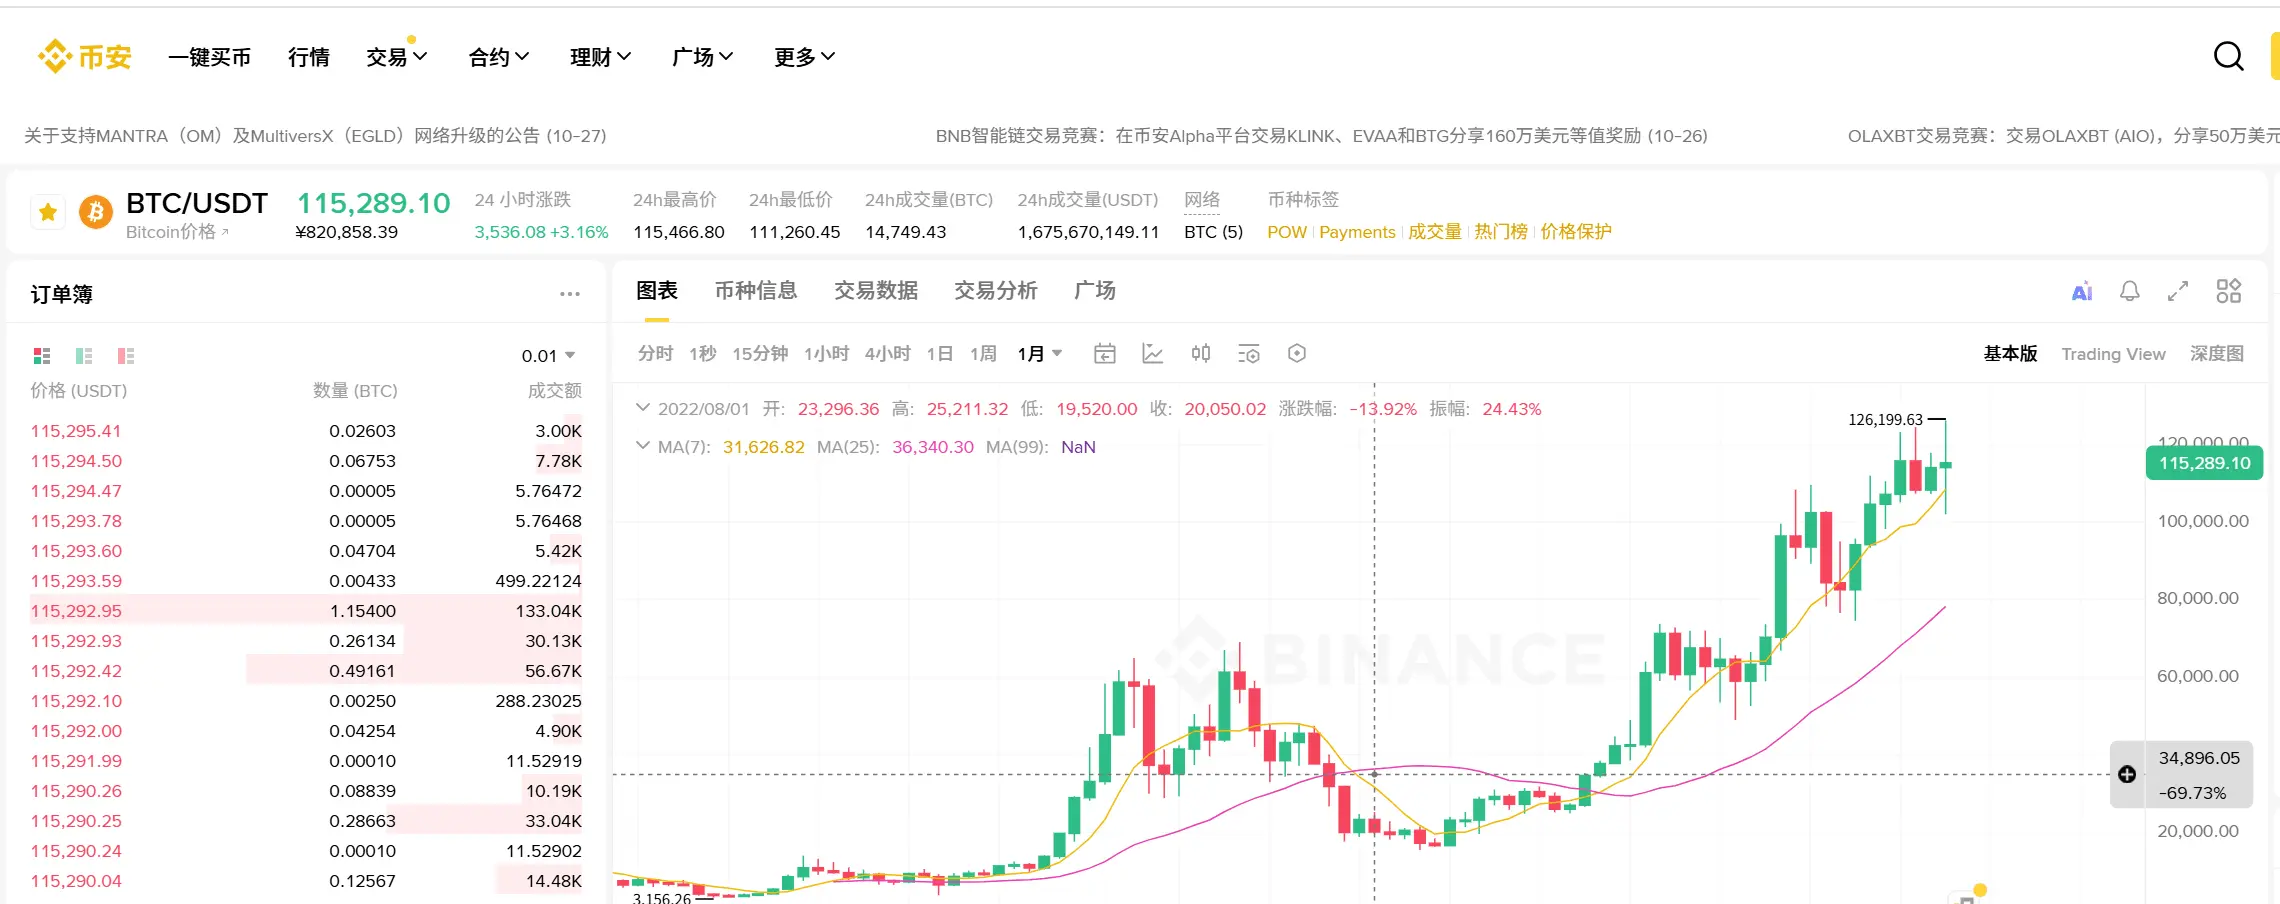Open the calendar go-to-date icon
The height and width of the screenshot is (904, 2280).
tap(1105, 353)
